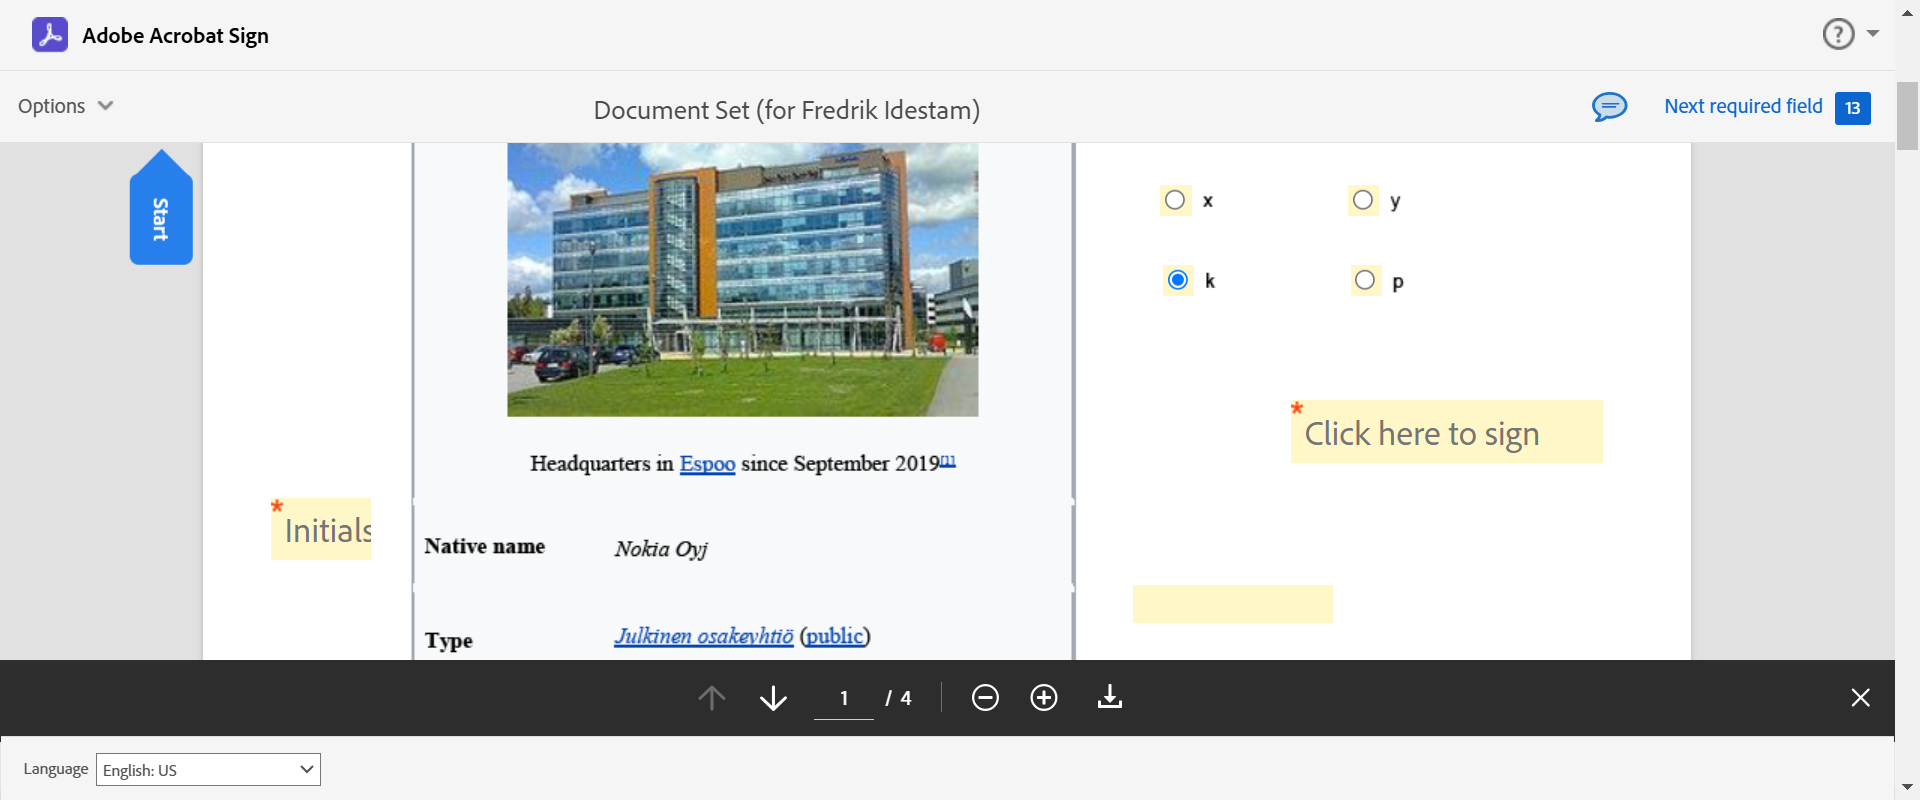
Task: Open the Options menu
Action: click(x=66, y=106)
